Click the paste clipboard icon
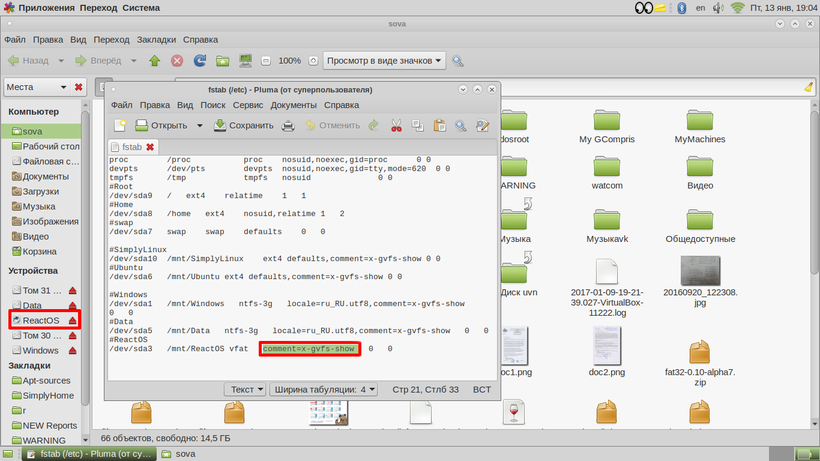820x461 pixels. coord(439,125)
